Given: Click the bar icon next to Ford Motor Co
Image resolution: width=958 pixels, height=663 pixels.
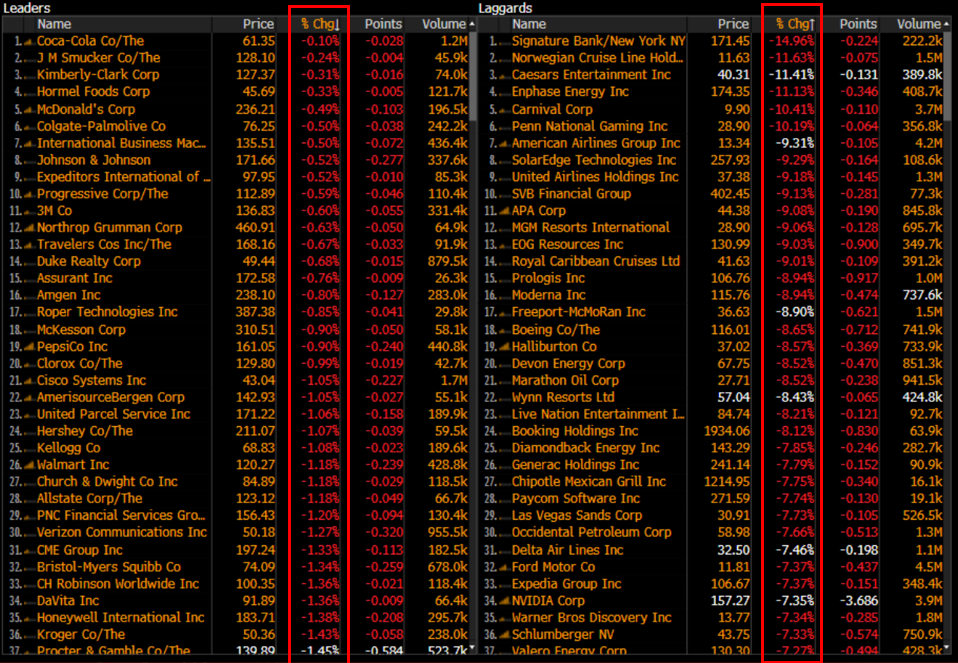Looking at the screenshot, I should [505, 568].
